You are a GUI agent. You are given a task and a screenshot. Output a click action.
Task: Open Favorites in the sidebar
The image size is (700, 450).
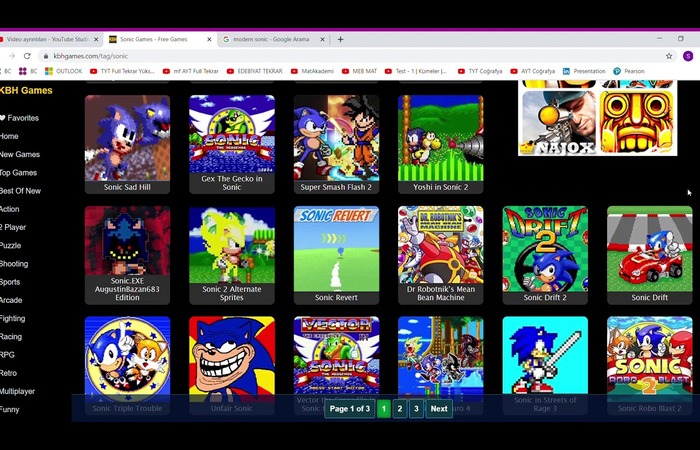[x=20, y=118]
